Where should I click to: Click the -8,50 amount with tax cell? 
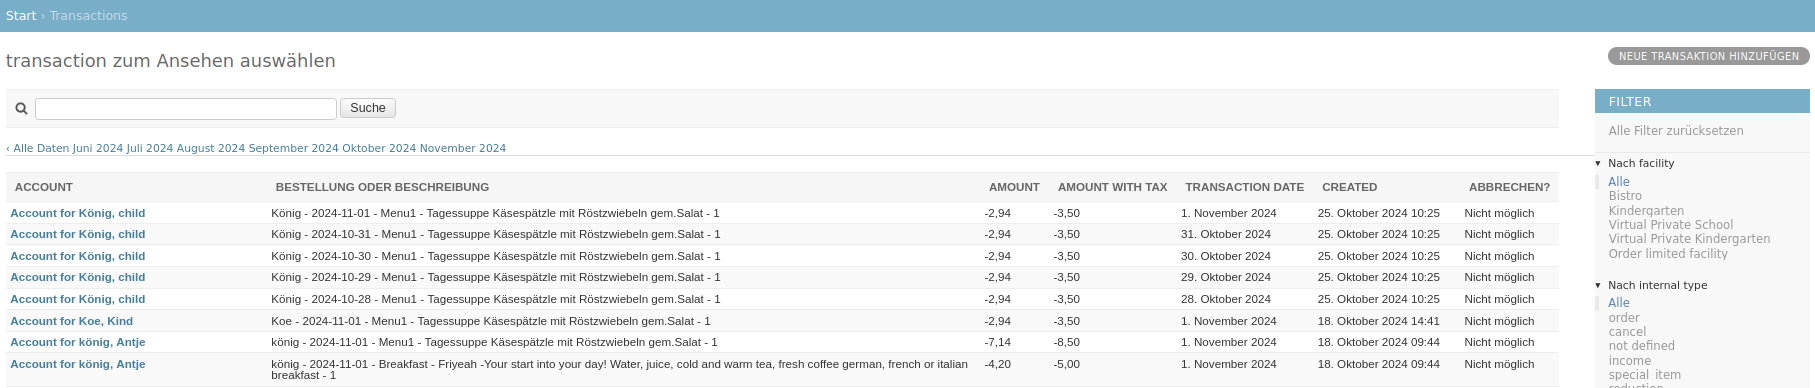[x=1067, y=342]
